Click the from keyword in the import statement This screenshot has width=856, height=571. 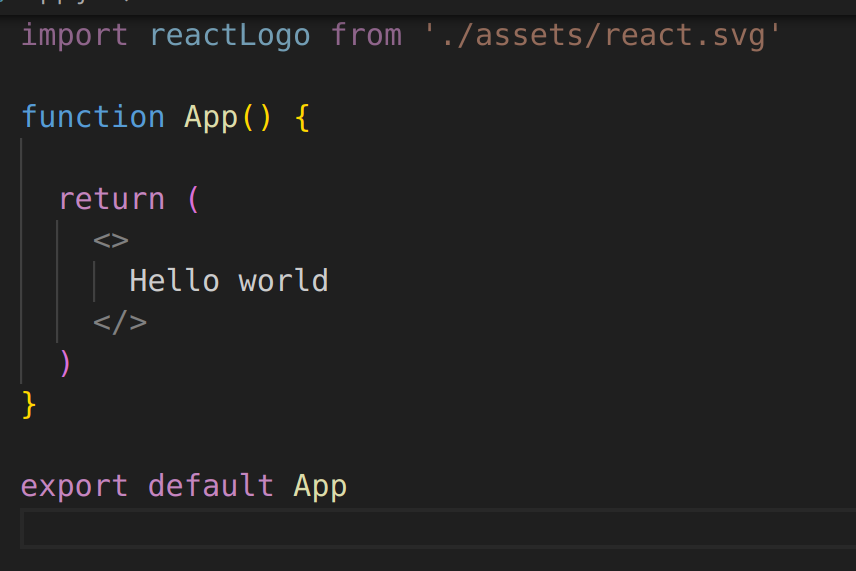tap(366, 36)
